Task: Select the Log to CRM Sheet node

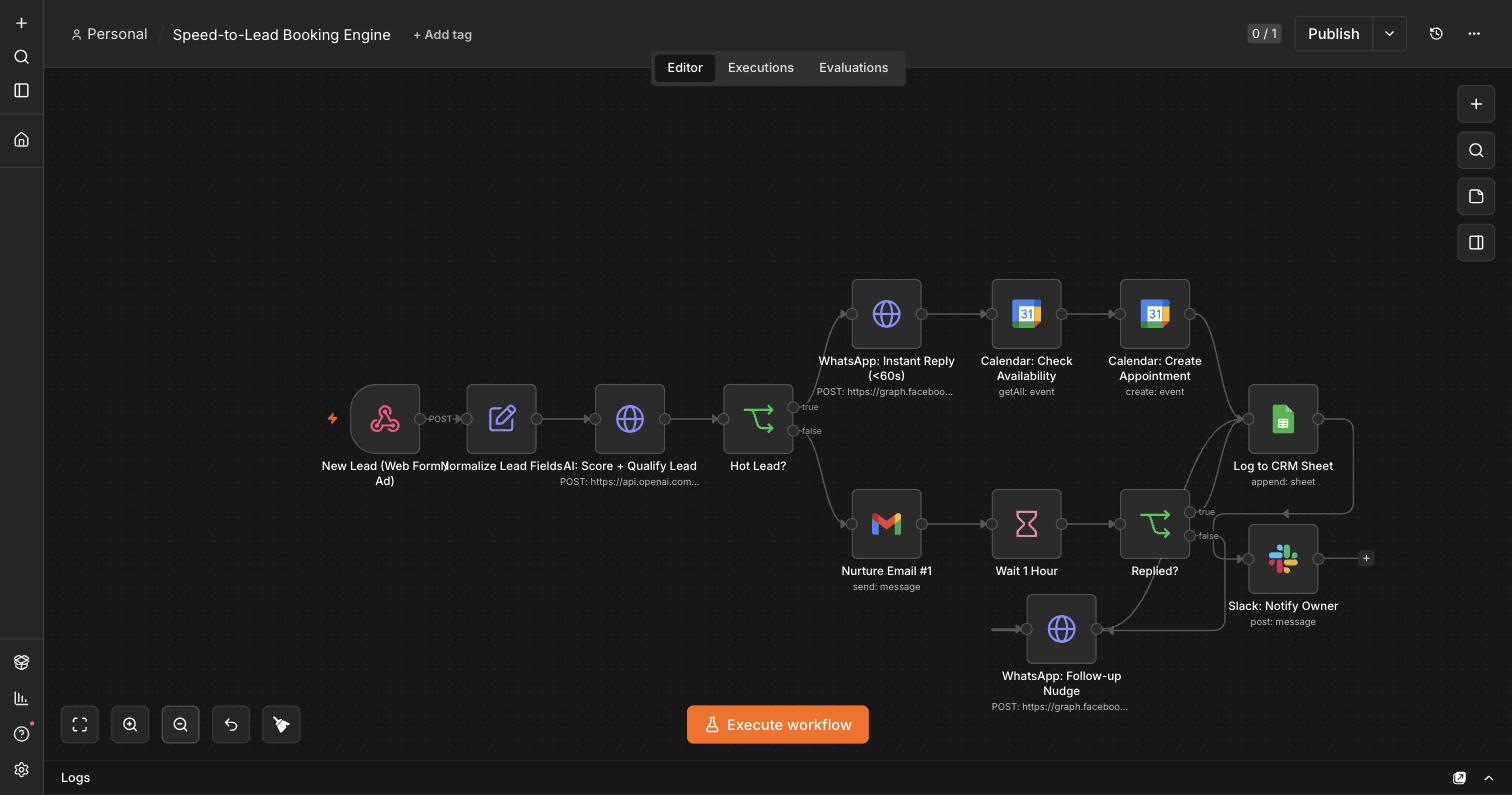Action: (x=1283, y=419)
